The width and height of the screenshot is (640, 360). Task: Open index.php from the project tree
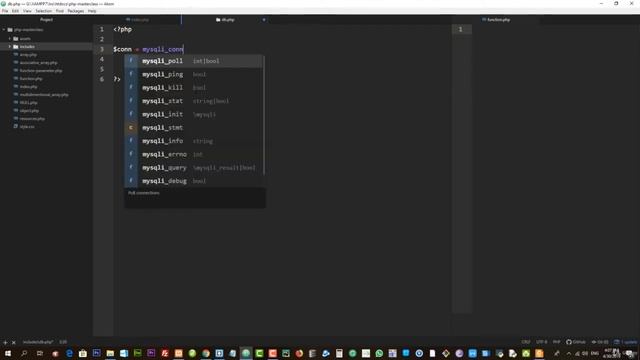(x=28, y=87)
